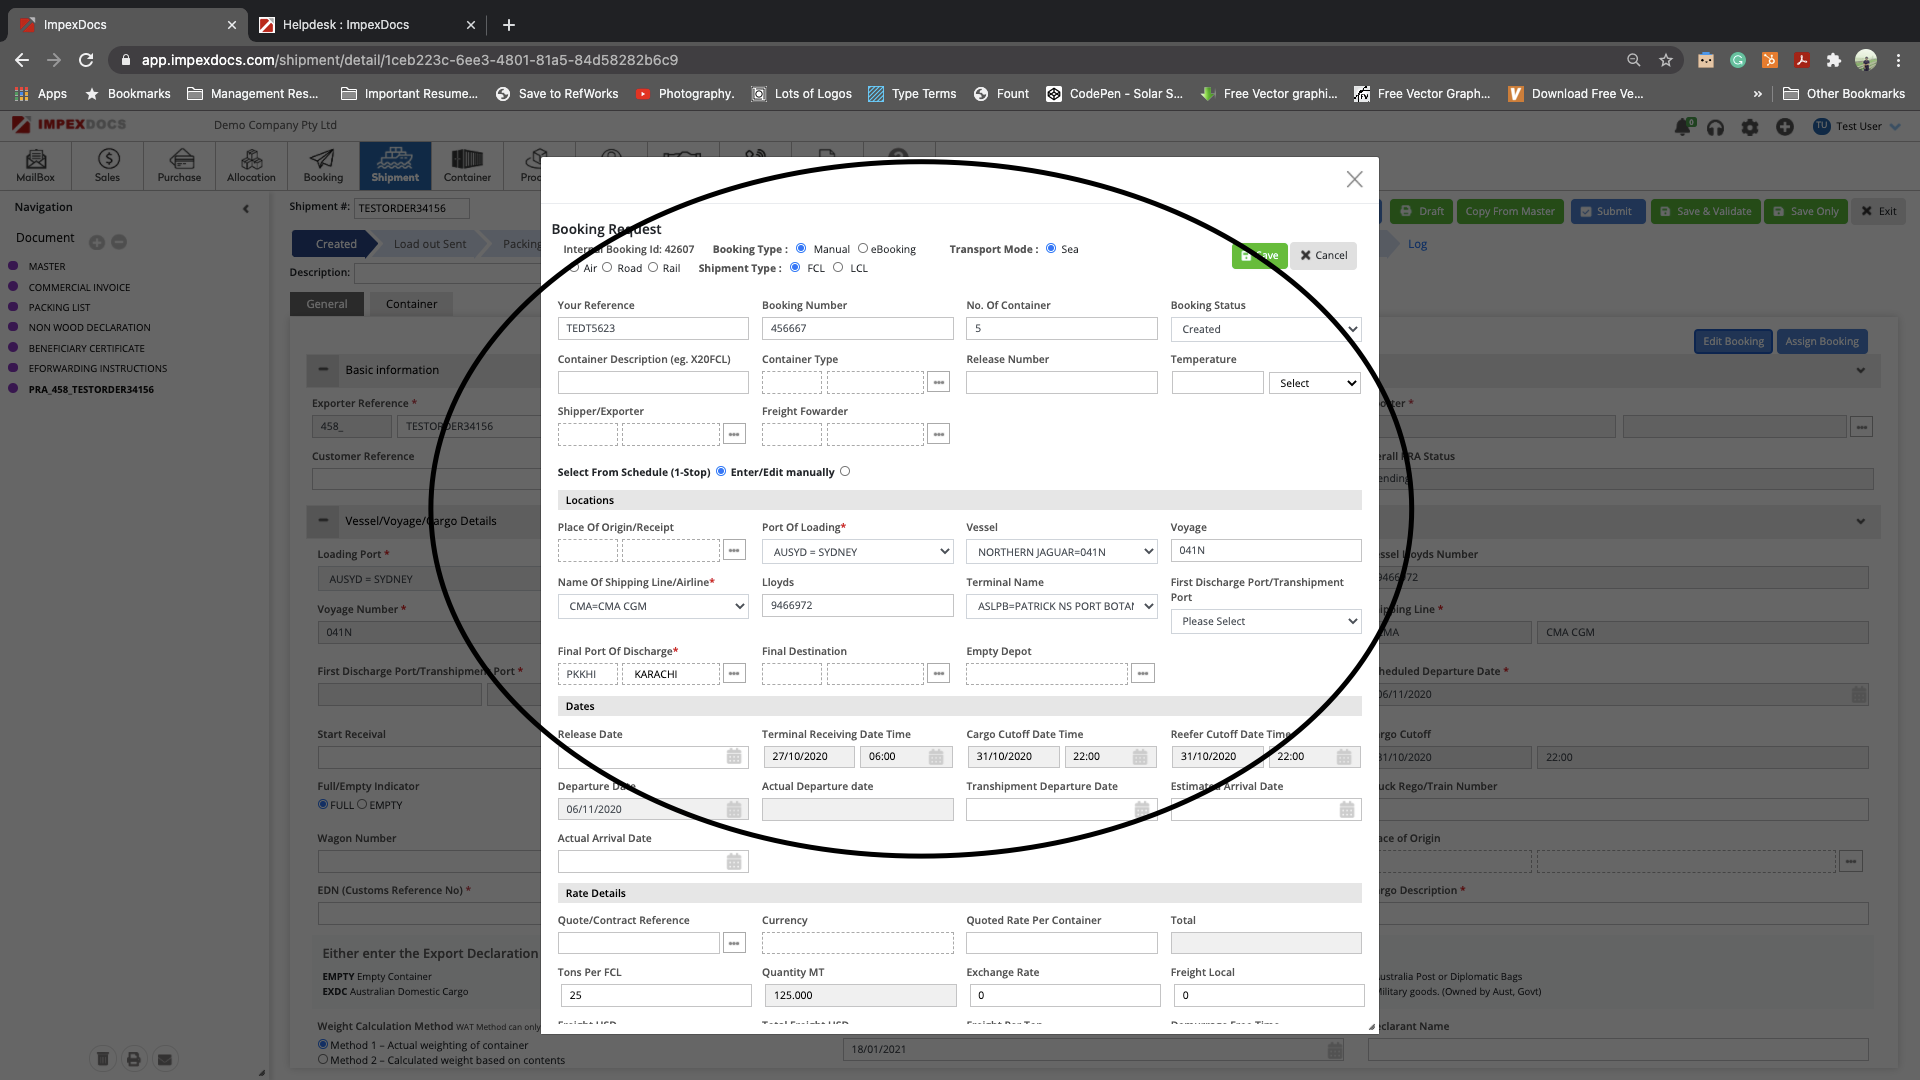Click the Your Reference input field

tap(652, 328)
